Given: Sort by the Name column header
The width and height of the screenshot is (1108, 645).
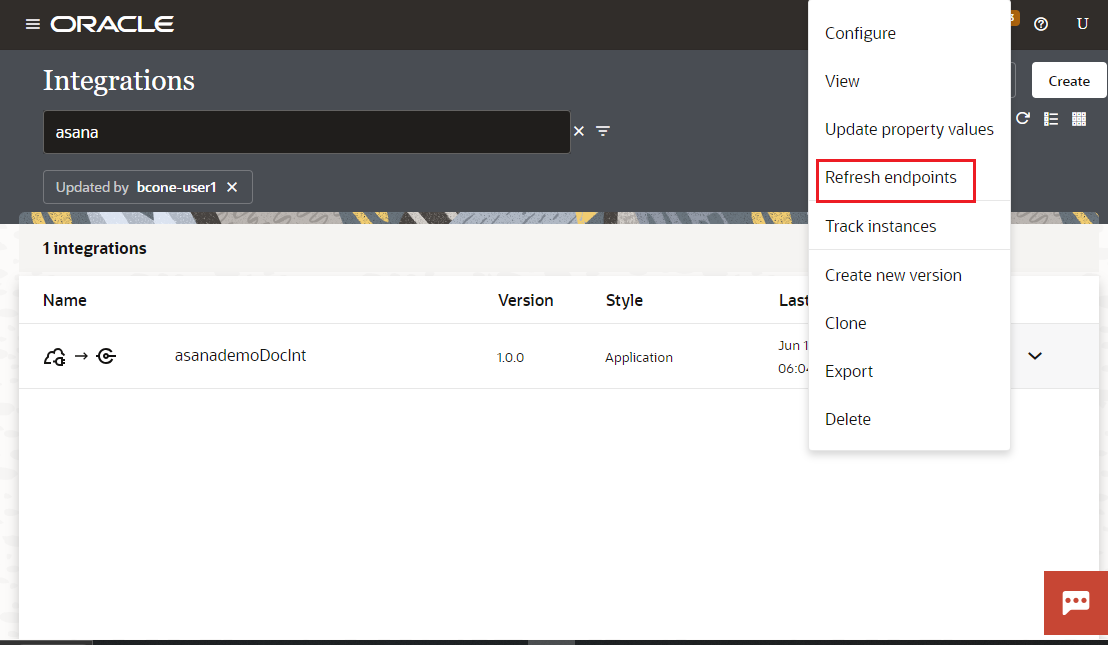Looking at the screenshot, I should 65,300.
